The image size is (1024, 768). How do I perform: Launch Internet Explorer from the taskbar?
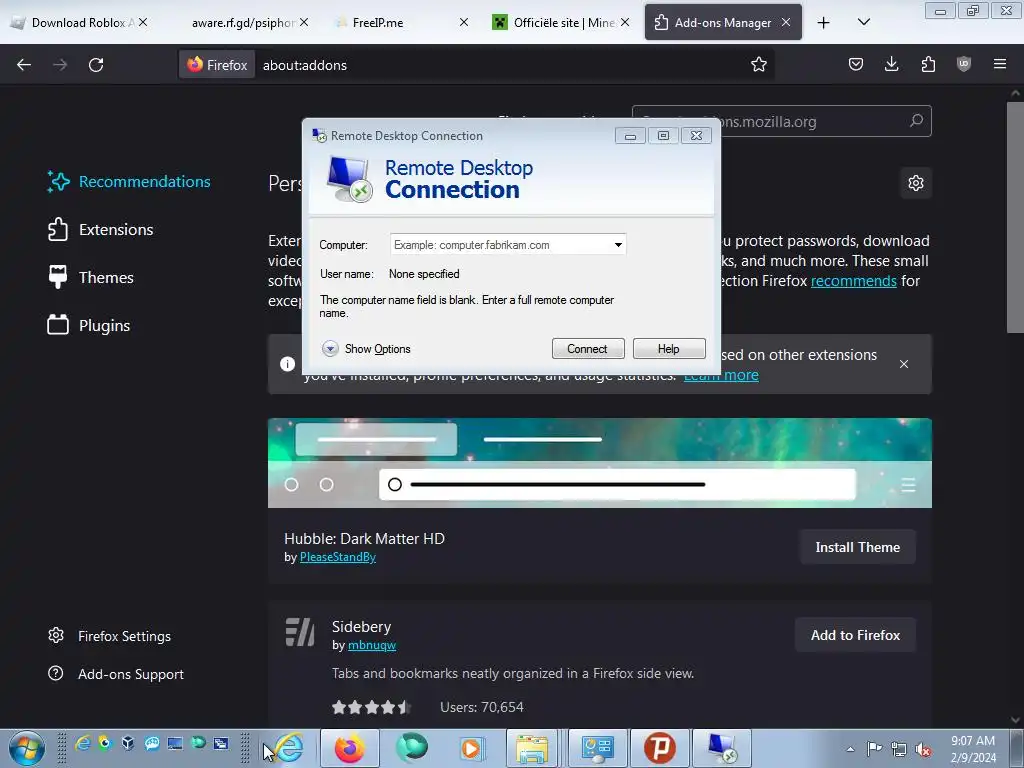290,748
